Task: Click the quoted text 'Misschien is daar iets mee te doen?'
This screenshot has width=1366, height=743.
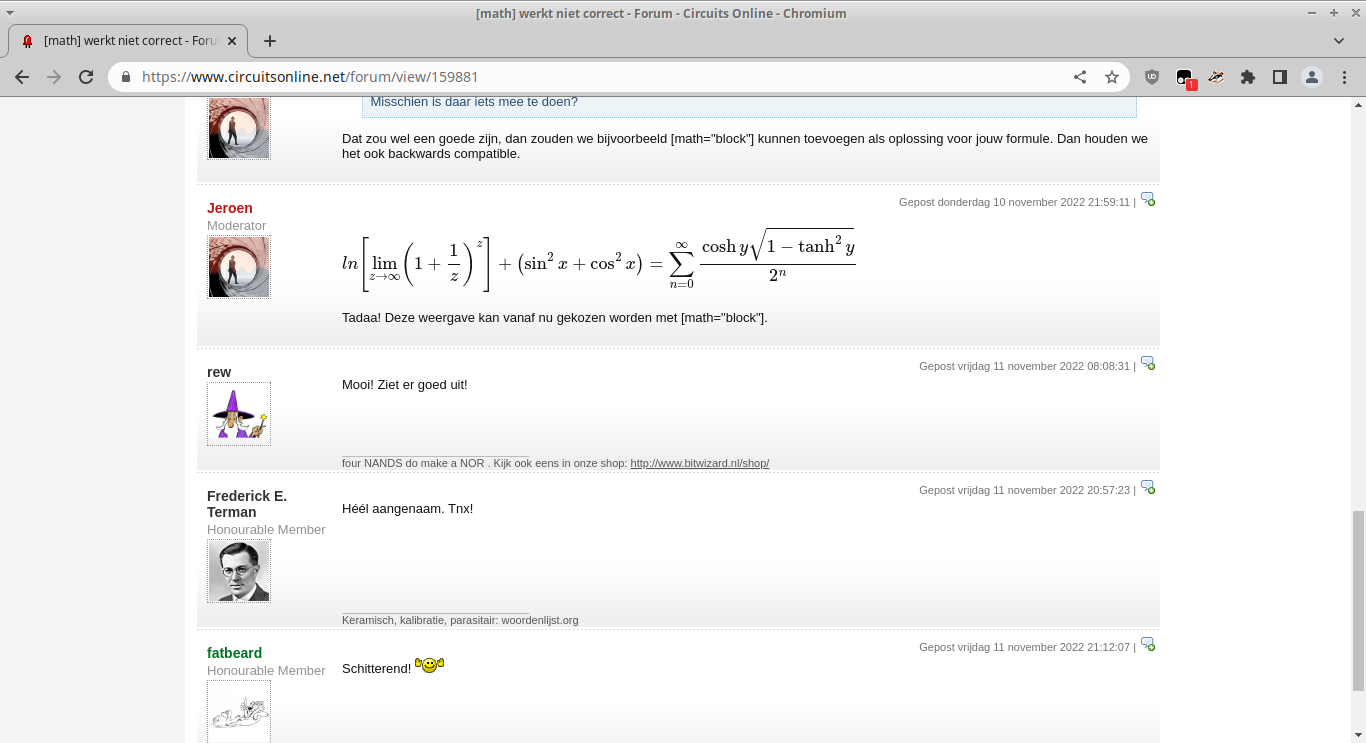Action: pyautogui.click(x=474, y=102)
